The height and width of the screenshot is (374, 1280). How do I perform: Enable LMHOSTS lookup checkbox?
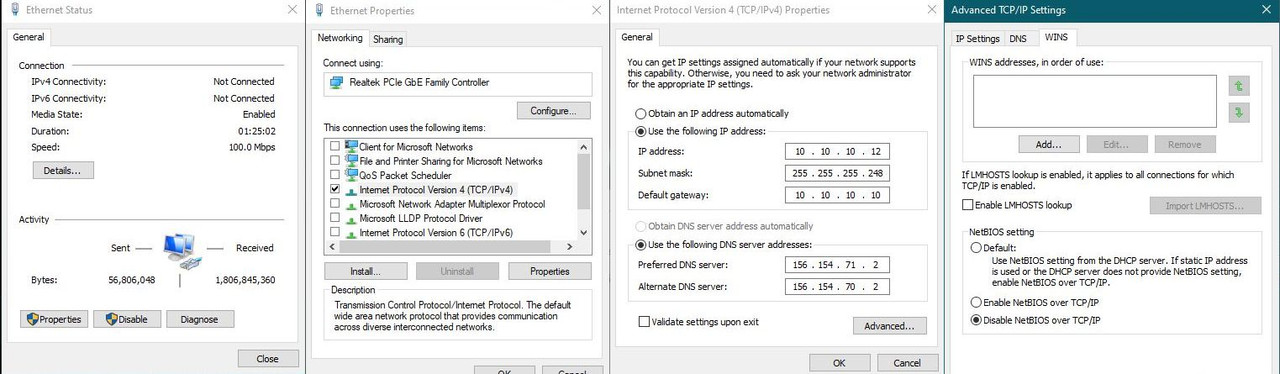(967, 205)
